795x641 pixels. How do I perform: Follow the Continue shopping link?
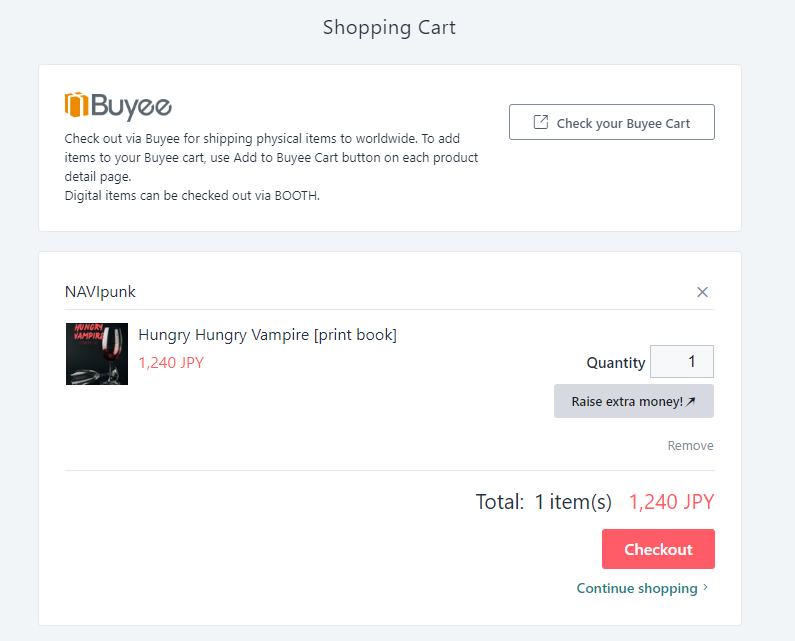(x=637, y=588)
